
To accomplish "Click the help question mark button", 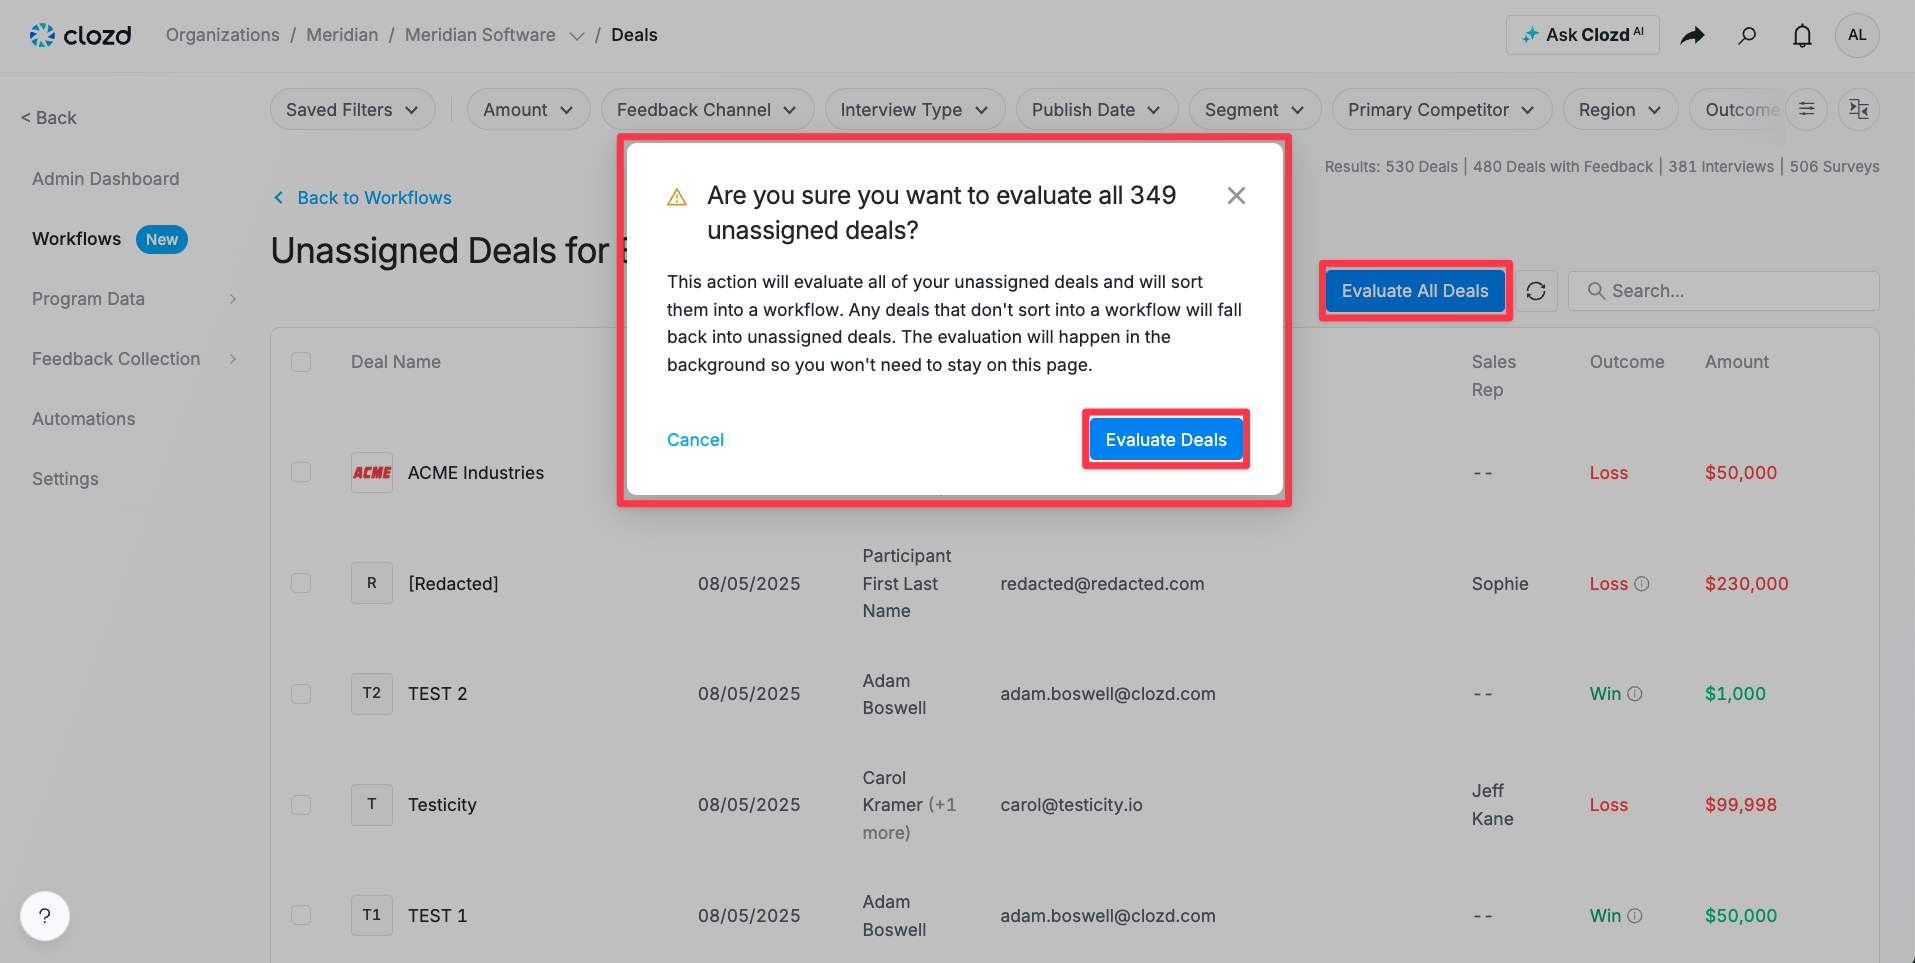I will [x=45, y=916].
